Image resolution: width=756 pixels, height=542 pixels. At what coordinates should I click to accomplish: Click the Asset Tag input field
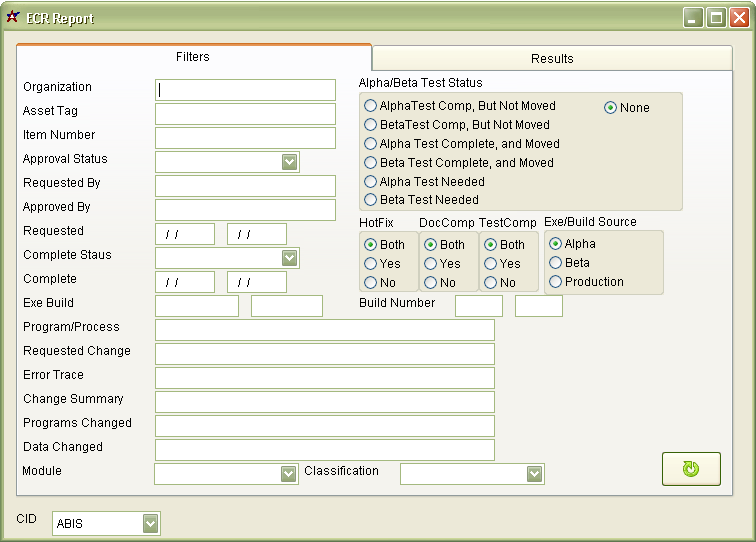click(245, 114)
